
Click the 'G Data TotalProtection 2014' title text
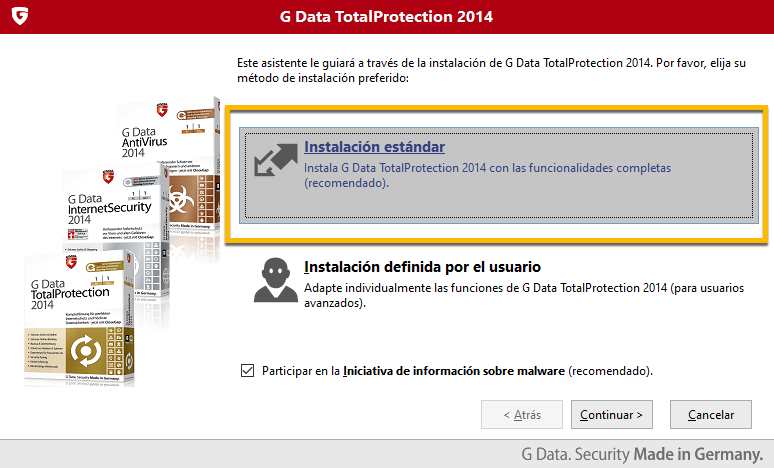(x=386, y=17)
